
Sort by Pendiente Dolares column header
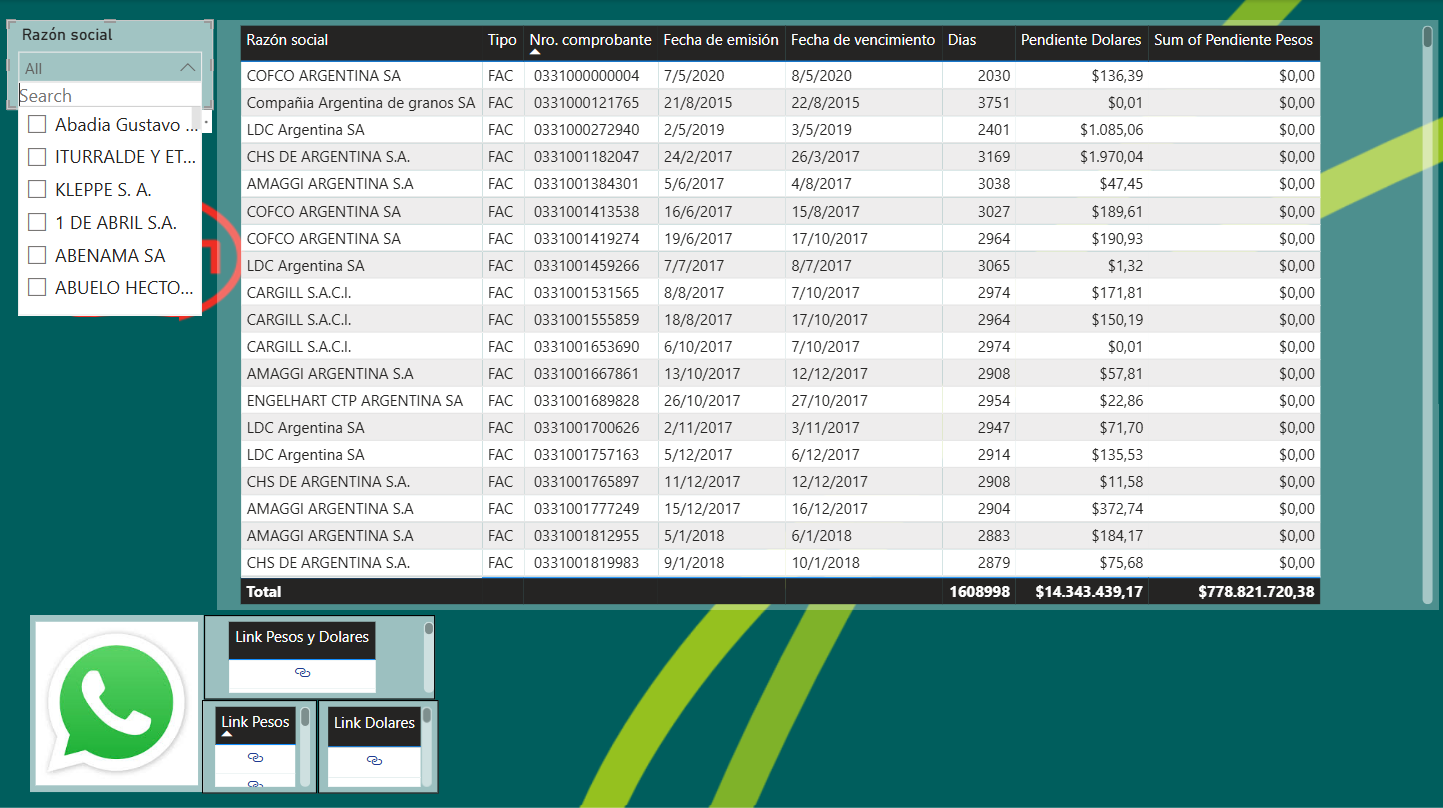pos(1080,40)
